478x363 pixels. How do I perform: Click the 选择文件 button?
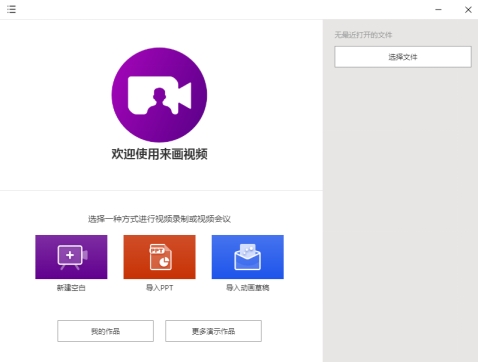pos(403,57)
